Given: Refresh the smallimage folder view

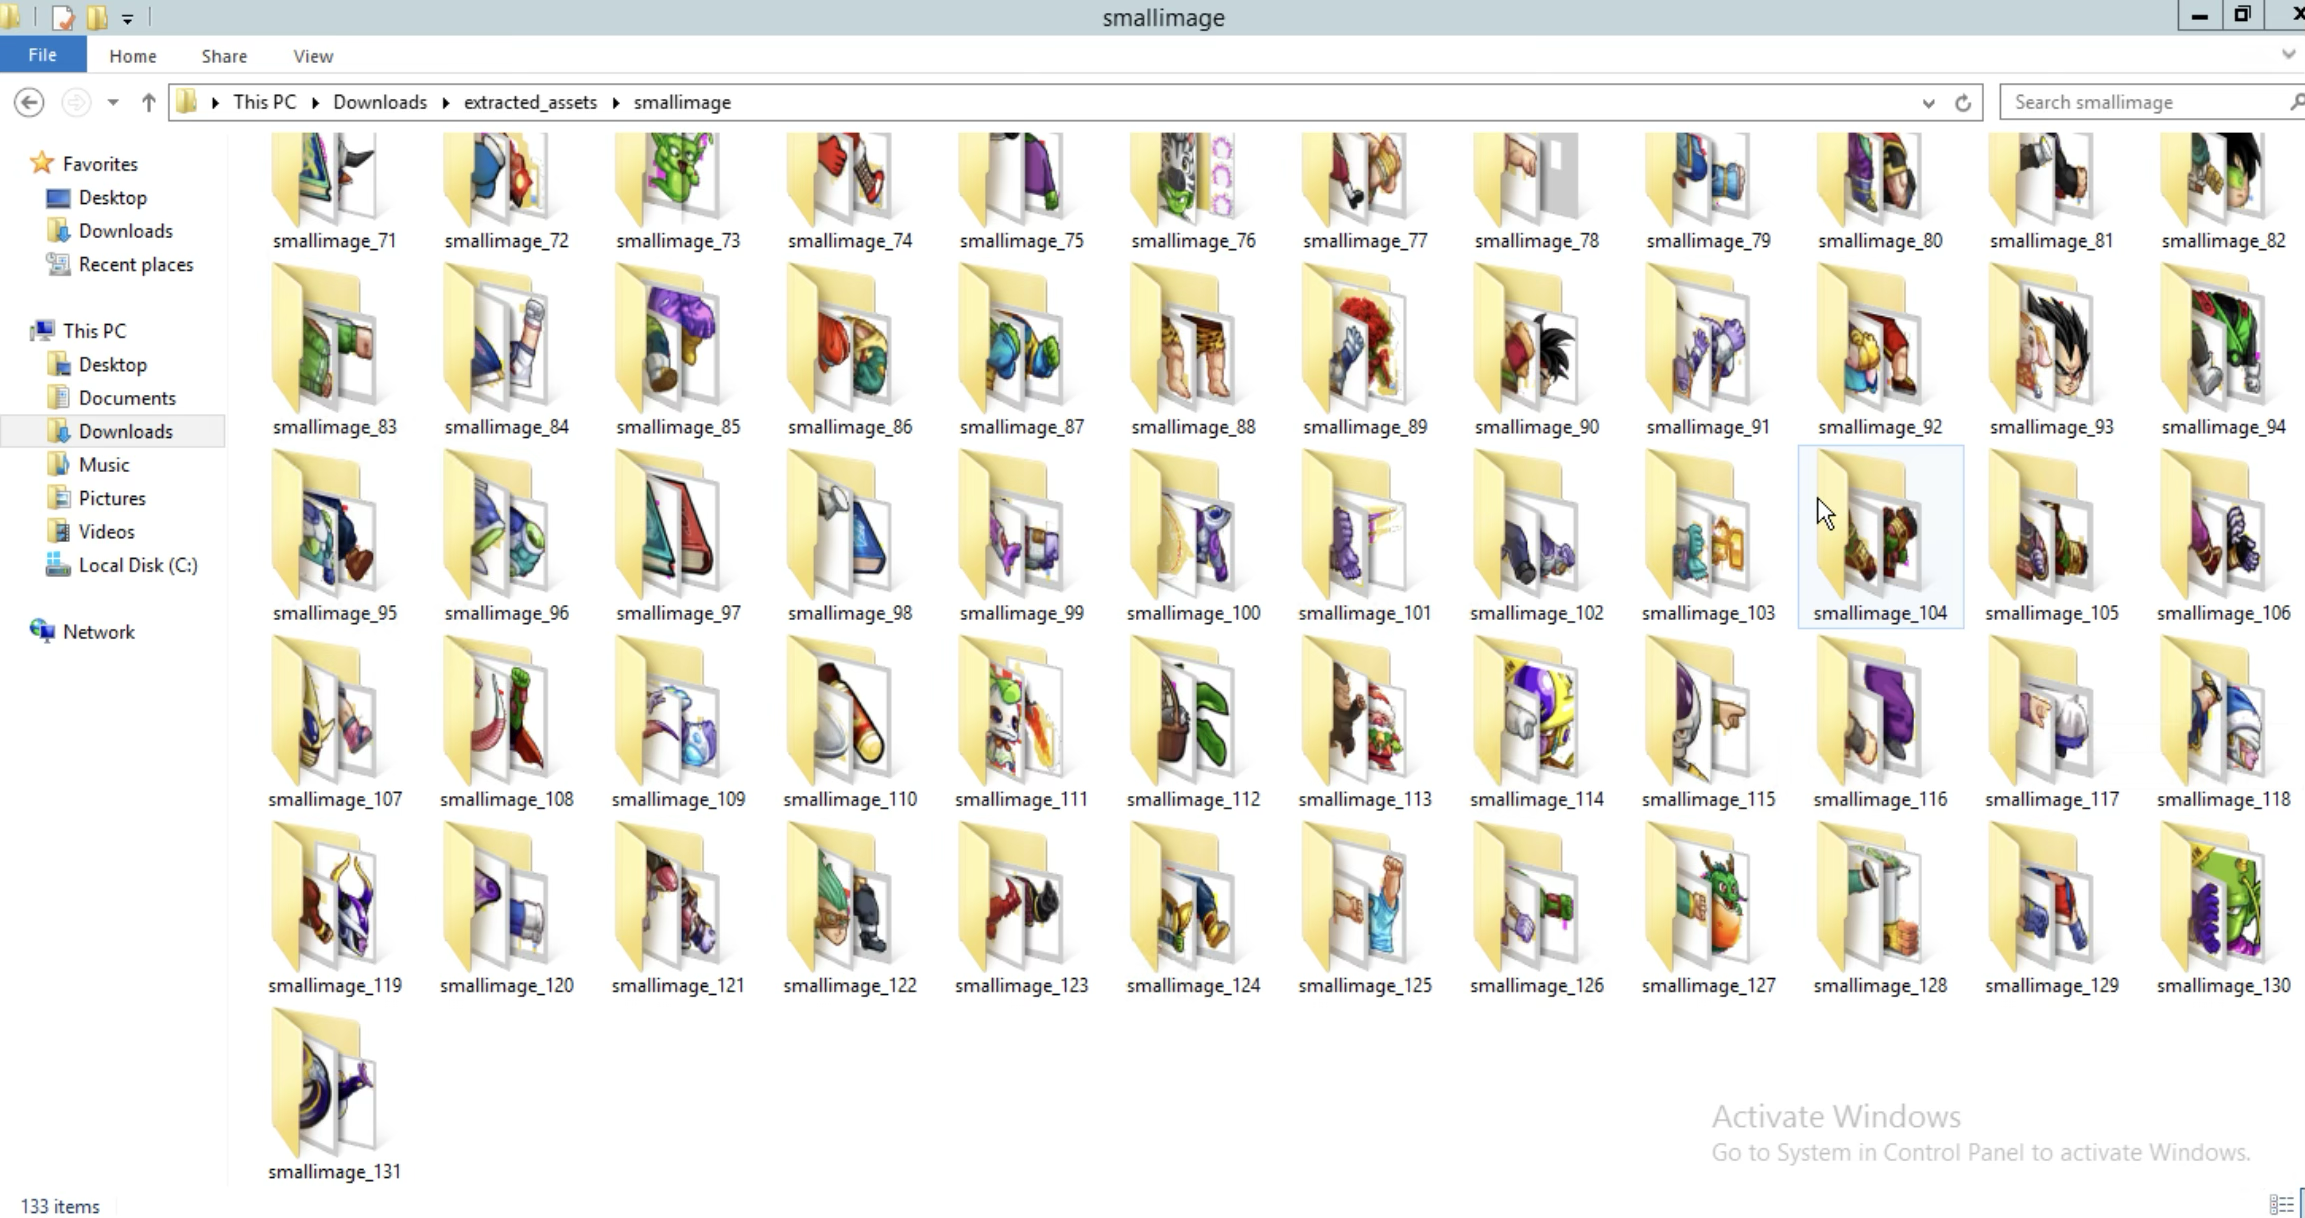Looking at the screenshot, I should (1963, 103).
